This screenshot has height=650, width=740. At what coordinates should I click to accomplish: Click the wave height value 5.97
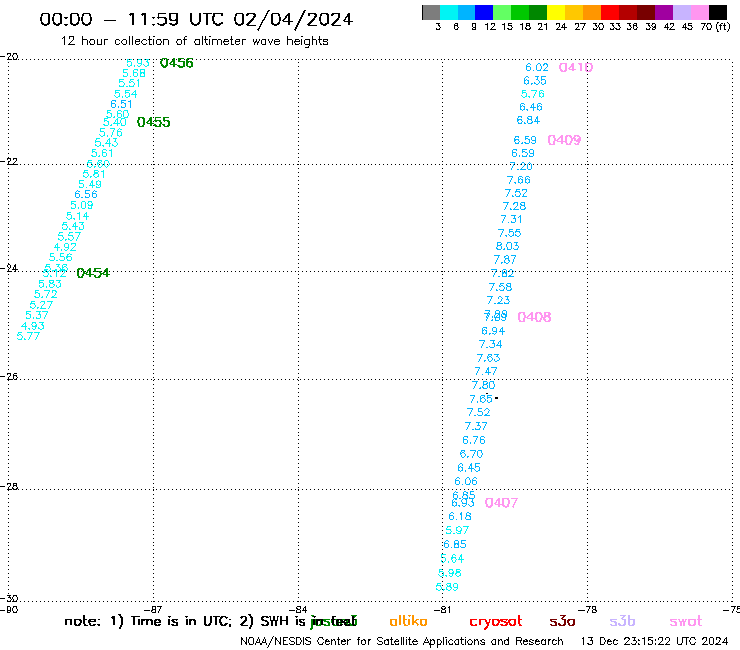click(x=457, y=530)
